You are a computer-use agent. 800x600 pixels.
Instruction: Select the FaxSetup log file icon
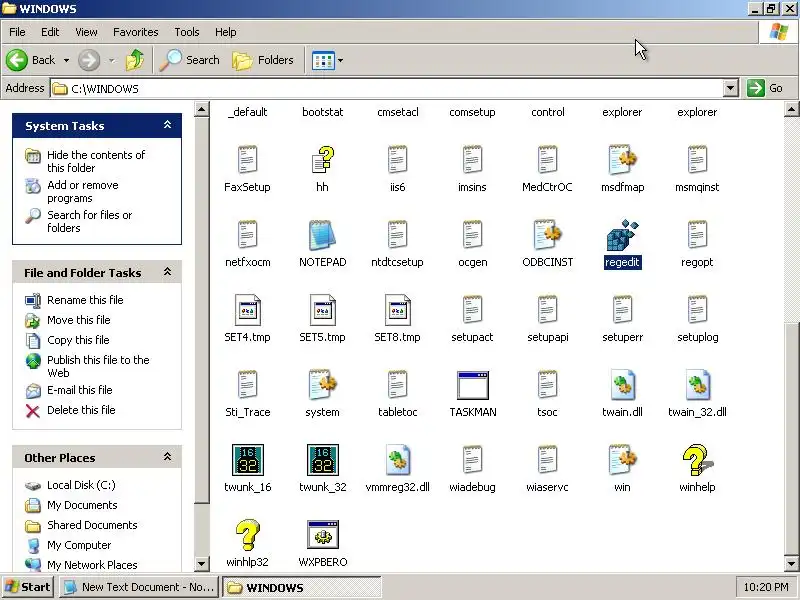coord(247,160)
